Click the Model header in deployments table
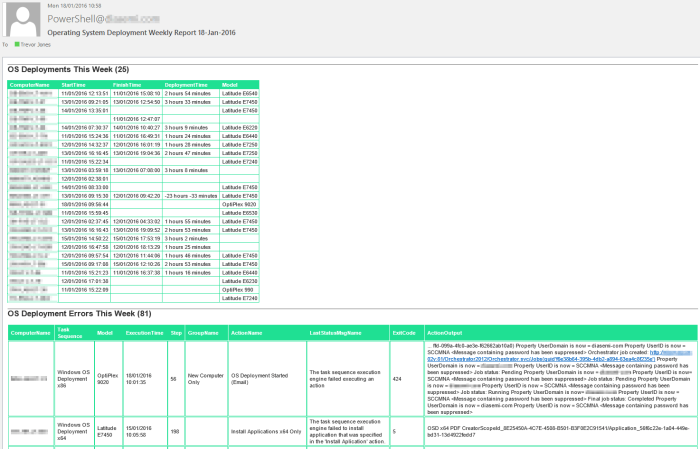Screen dimensions: 700x449 coord(229,85)
